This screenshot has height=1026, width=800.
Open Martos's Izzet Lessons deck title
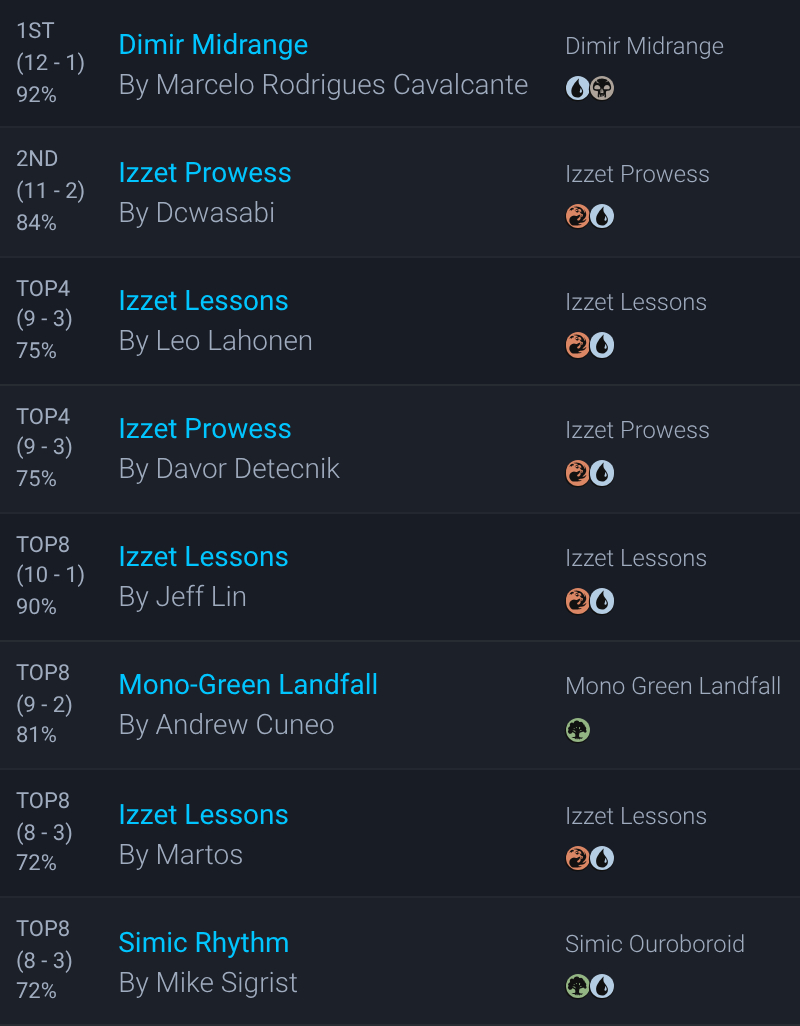(x=203, y=815)
